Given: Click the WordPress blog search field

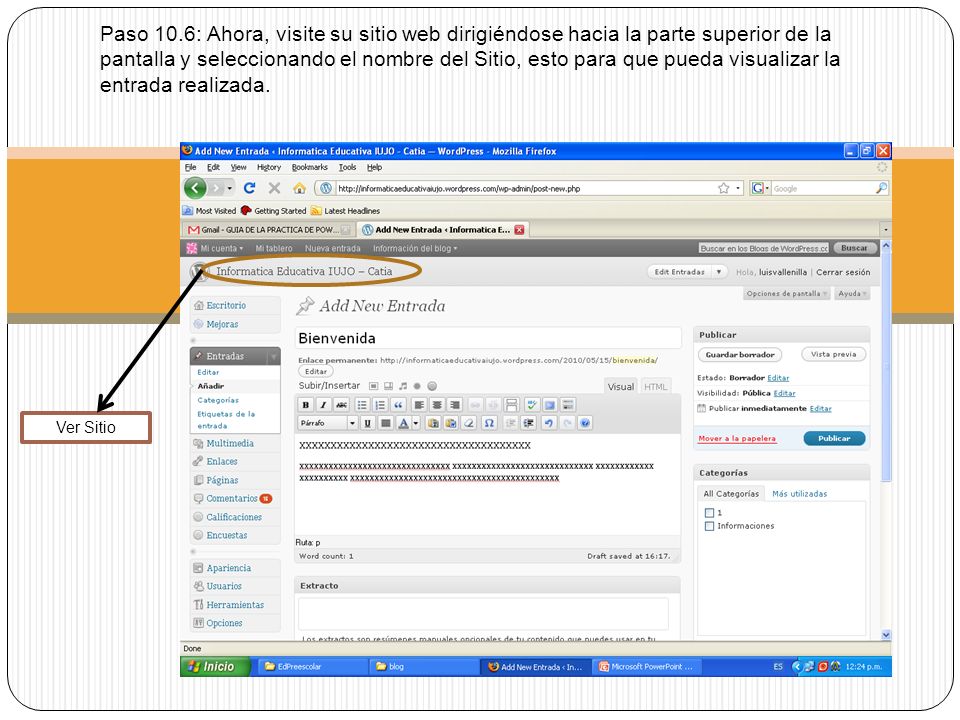Looking at the screenshot, I should click(x=763, y=249).
